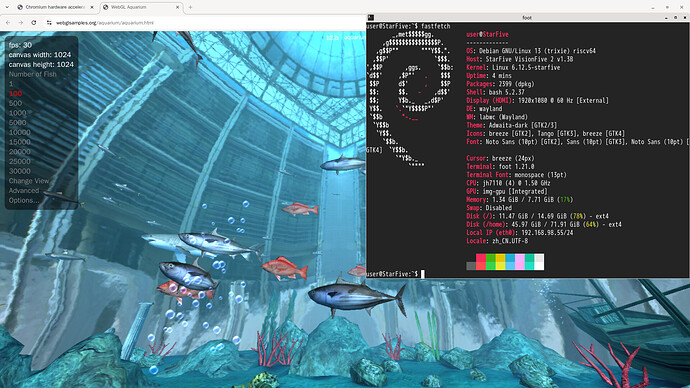This screenshot has width=690, height=388.
Task: Click the Locale: zh_CN.UTF-8 line
Action: coord(497,241)
